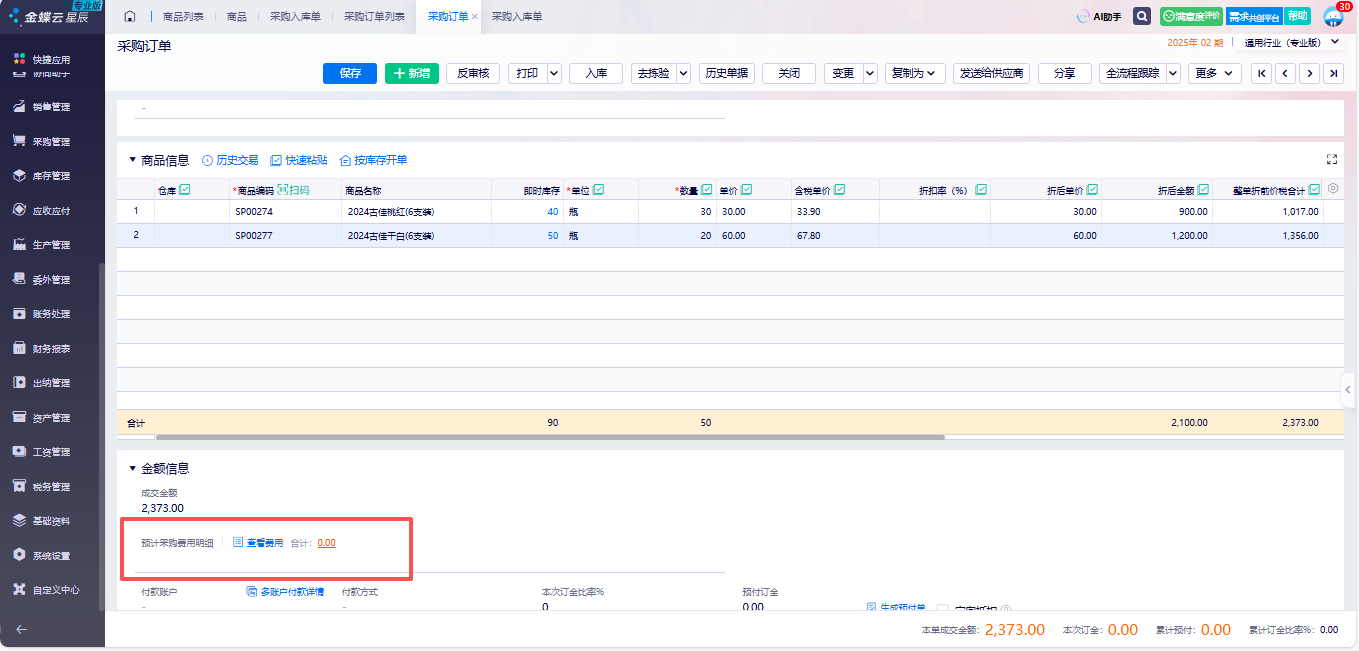The image size is (1359, 651).
Task: Open the home page icon tab
Action: 130,17
